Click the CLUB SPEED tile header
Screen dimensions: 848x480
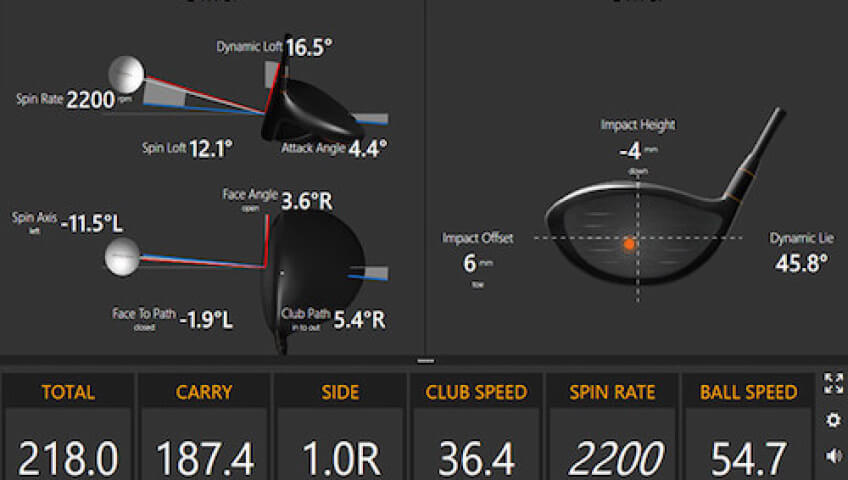click(476, 392)
